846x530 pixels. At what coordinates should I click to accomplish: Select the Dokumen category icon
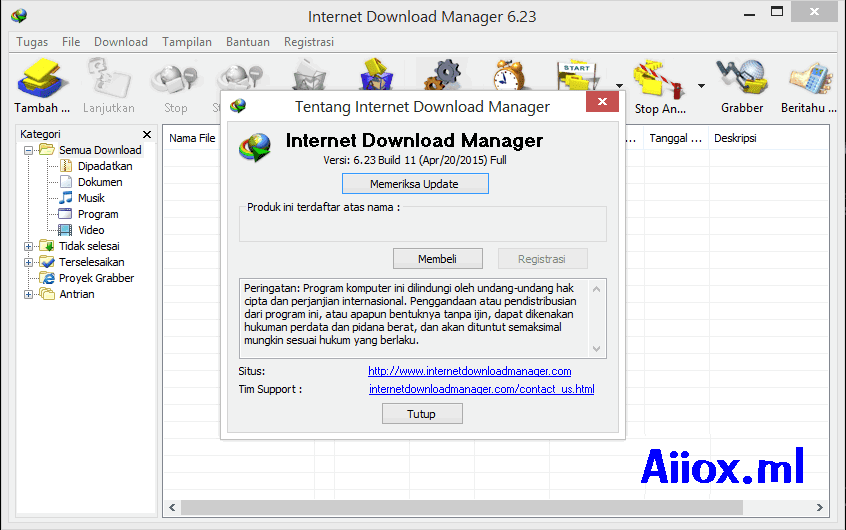(x=66, y=182)
